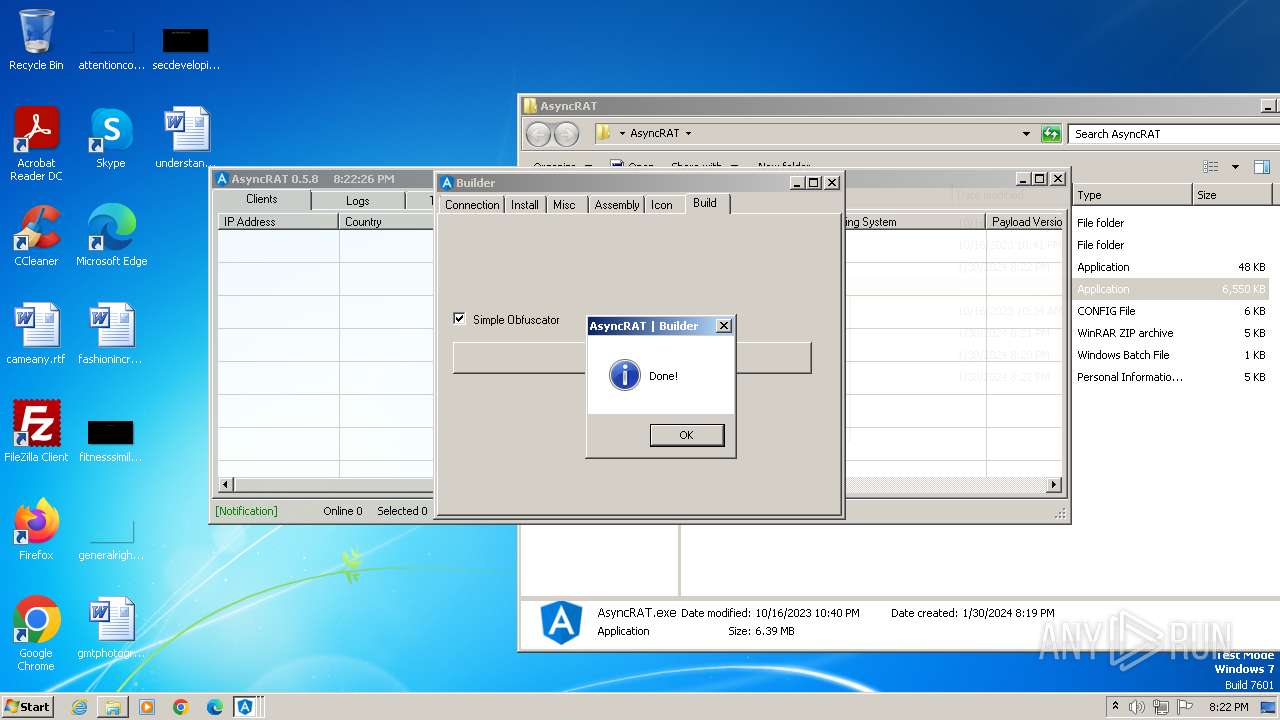Open Internet Explorer from the taskbar
The width and height of the screenshot is (1280, 720).
pos(79,707)
